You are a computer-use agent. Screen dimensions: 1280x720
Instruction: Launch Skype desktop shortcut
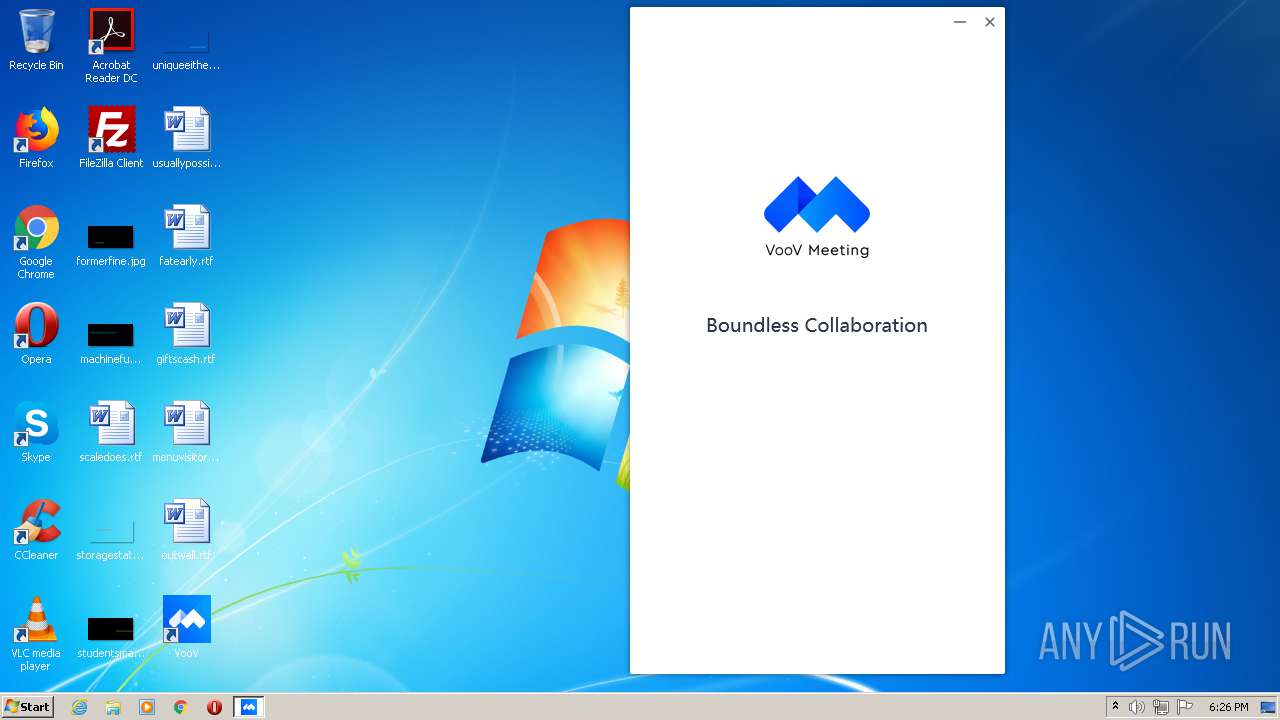(36, 432)
